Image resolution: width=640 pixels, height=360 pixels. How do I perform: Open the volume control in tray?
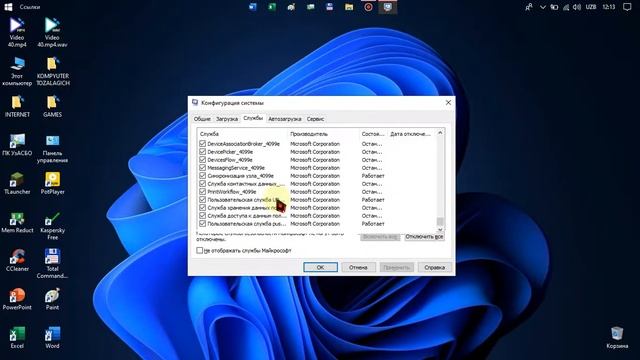[x=577, y=7]
